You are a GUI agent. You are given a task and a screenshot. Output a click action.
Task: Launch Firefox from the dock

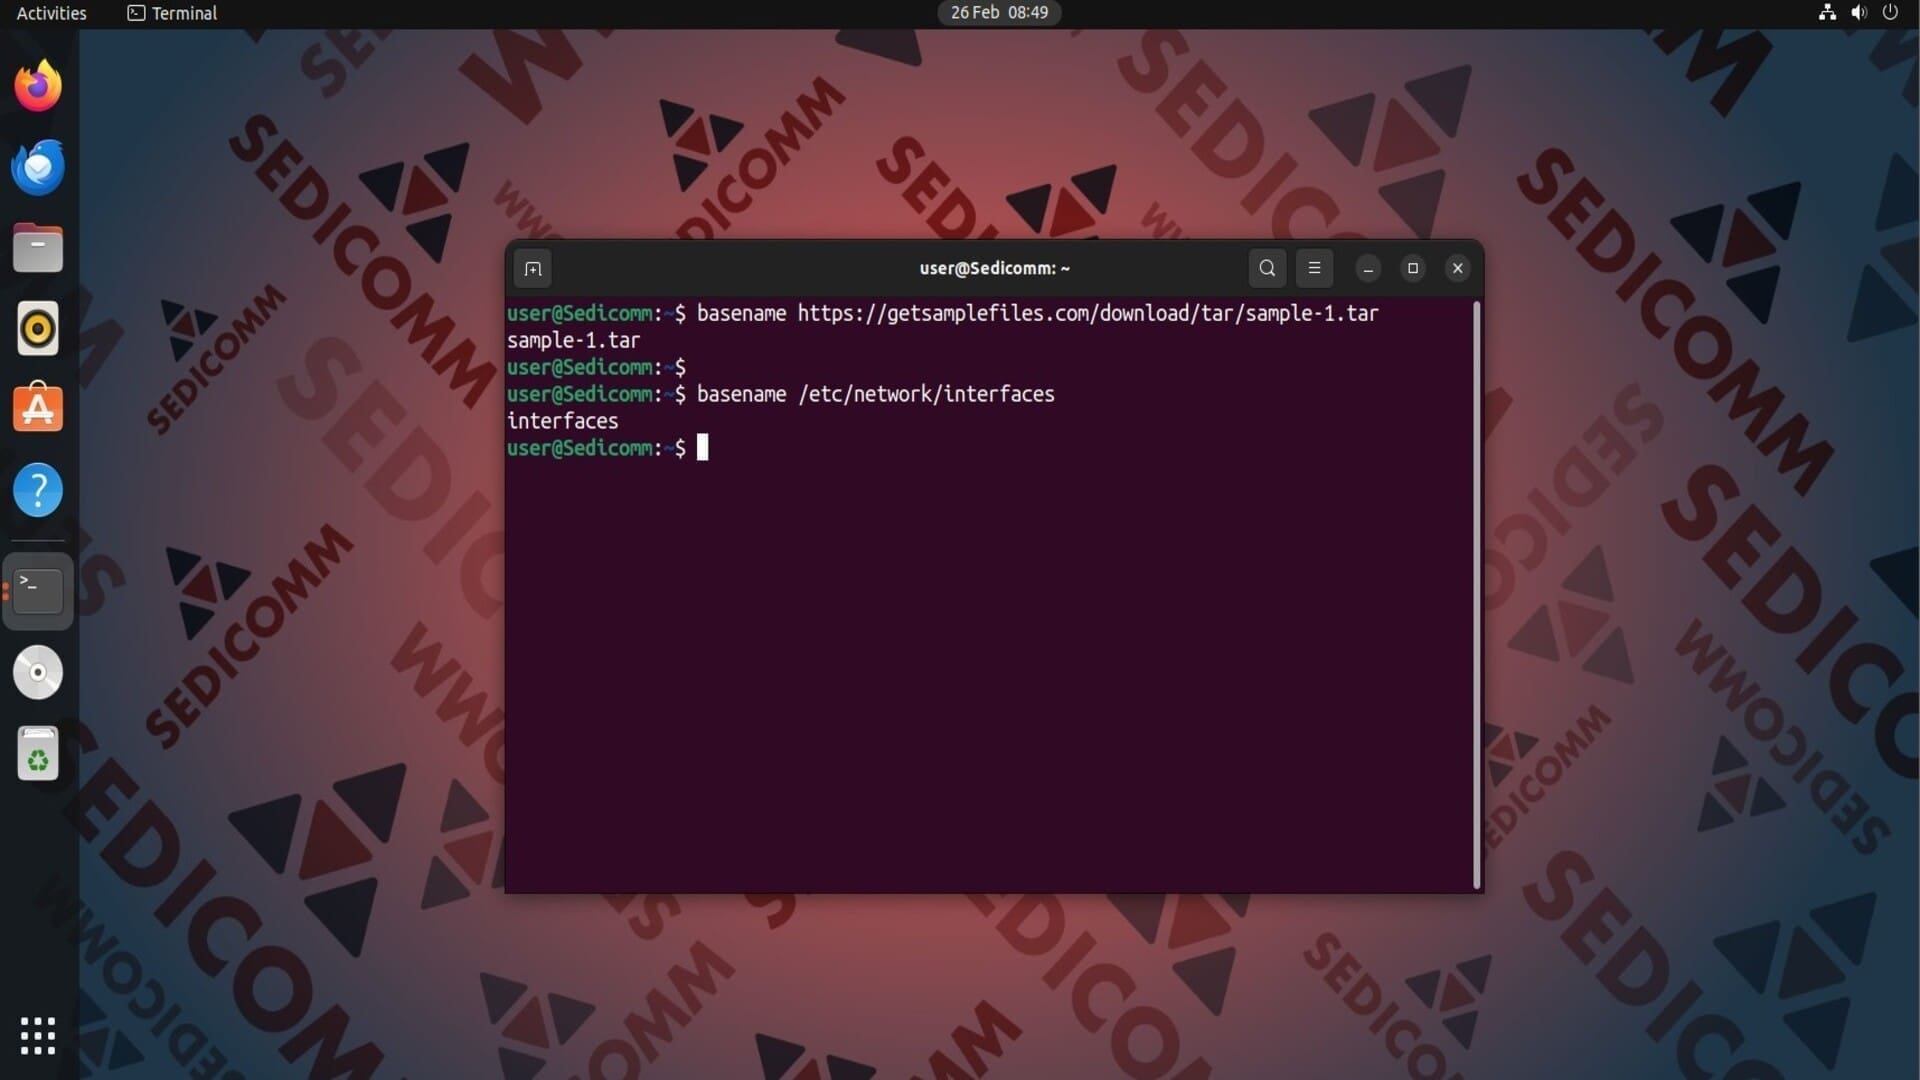tap(38, 86)
